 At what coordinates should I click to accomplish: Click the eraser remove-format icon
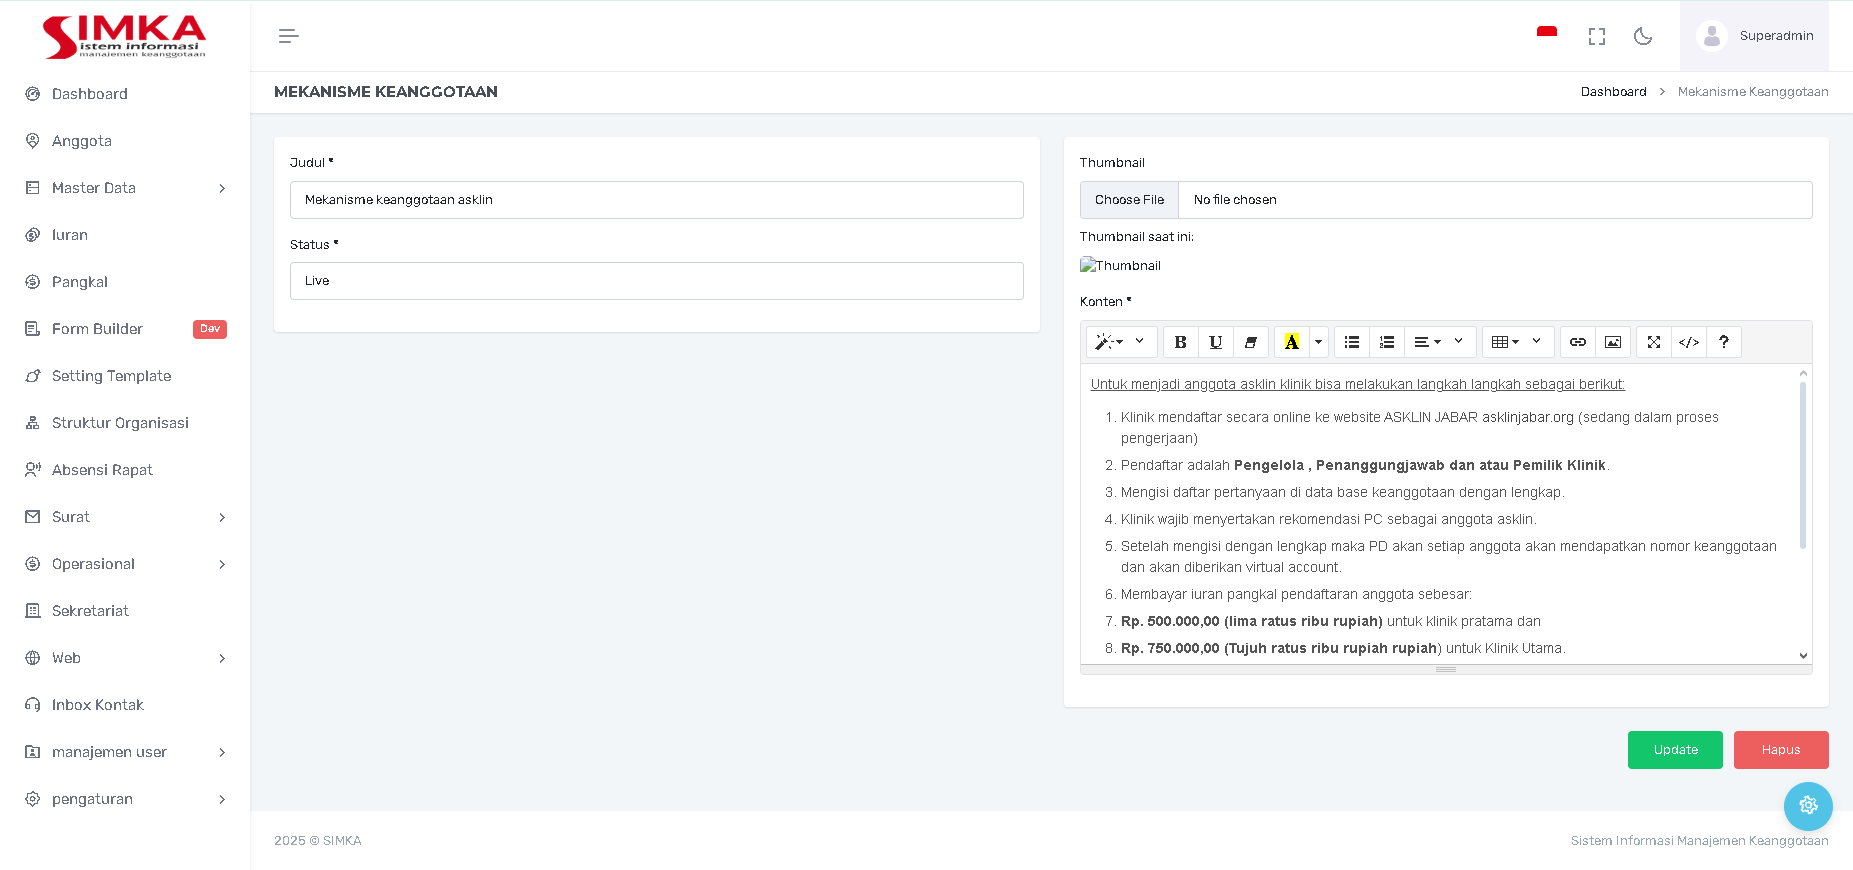coord(1250,342)
